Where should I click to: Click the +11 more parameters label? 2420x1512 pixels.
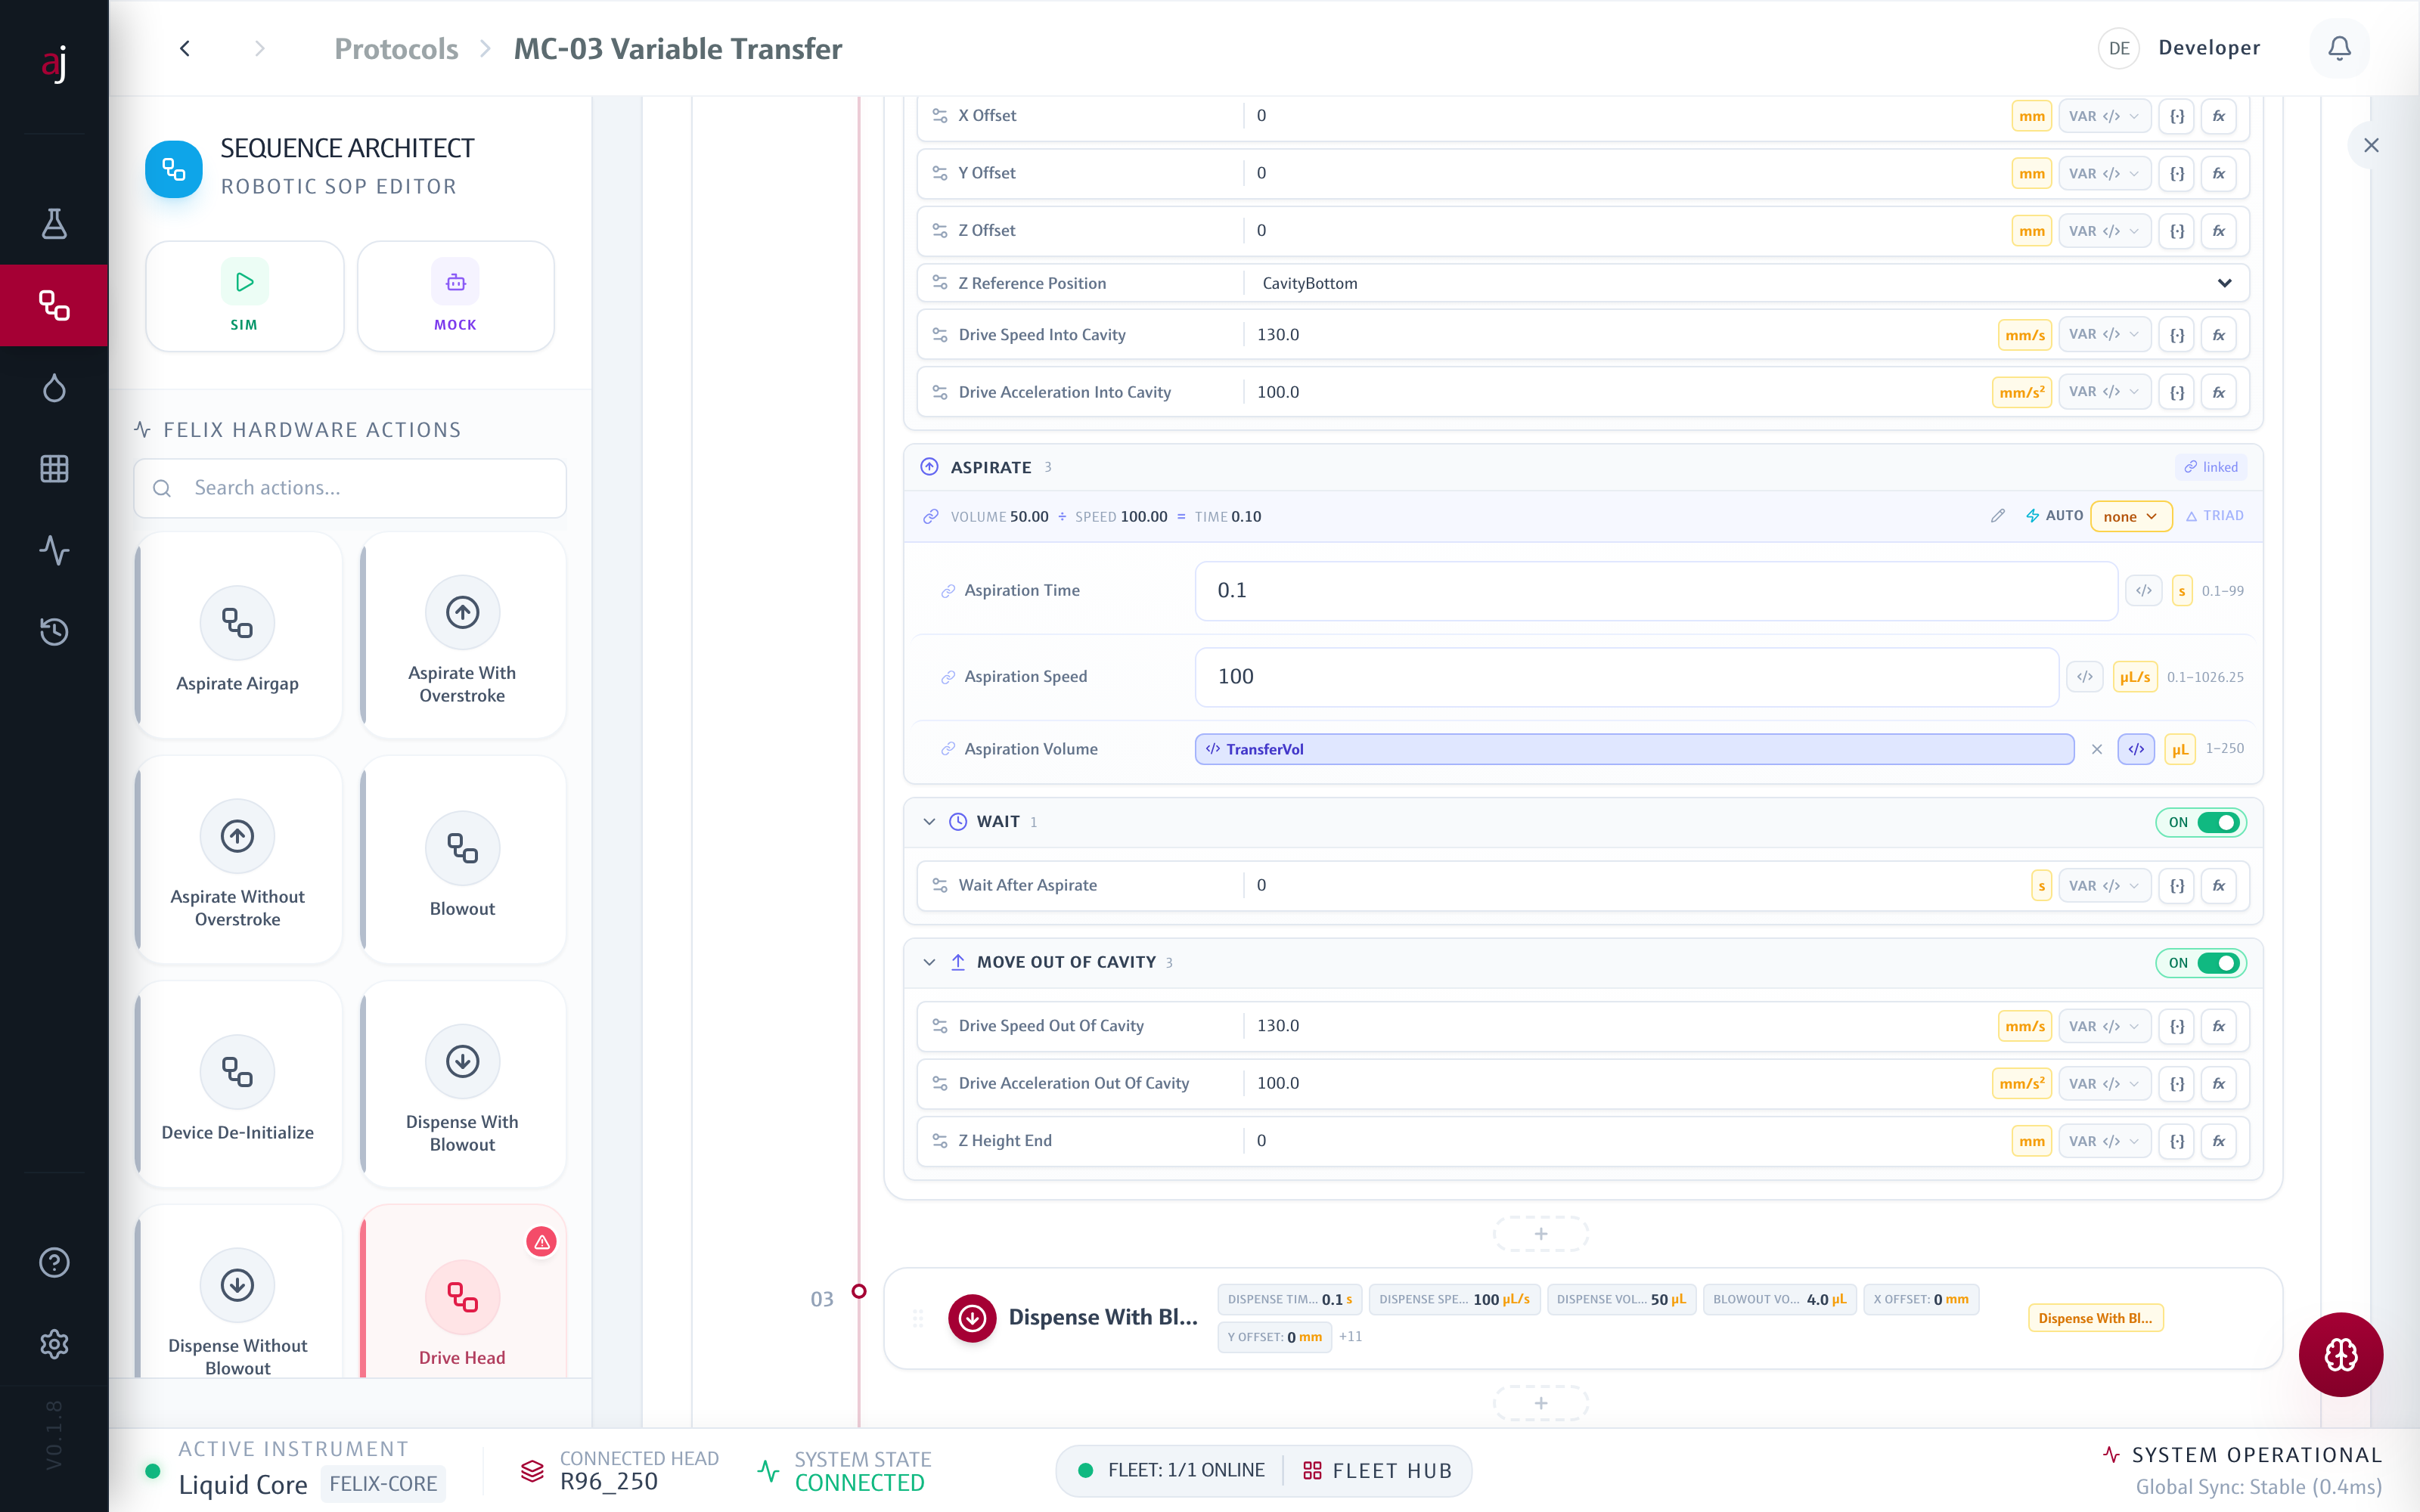pos(1350,1337)
